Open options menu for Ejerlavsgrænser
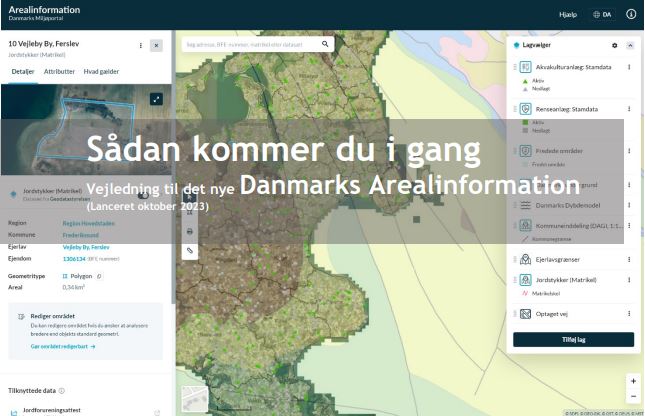 pyautogui.click(x=629, y=259)
